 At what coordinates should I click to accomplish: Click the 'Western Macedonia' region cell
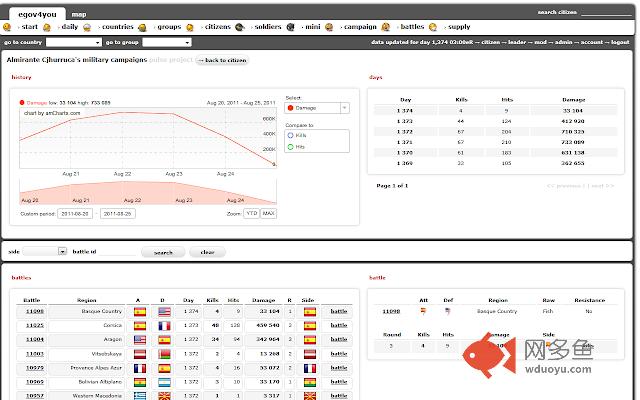[x=87, y=396]
